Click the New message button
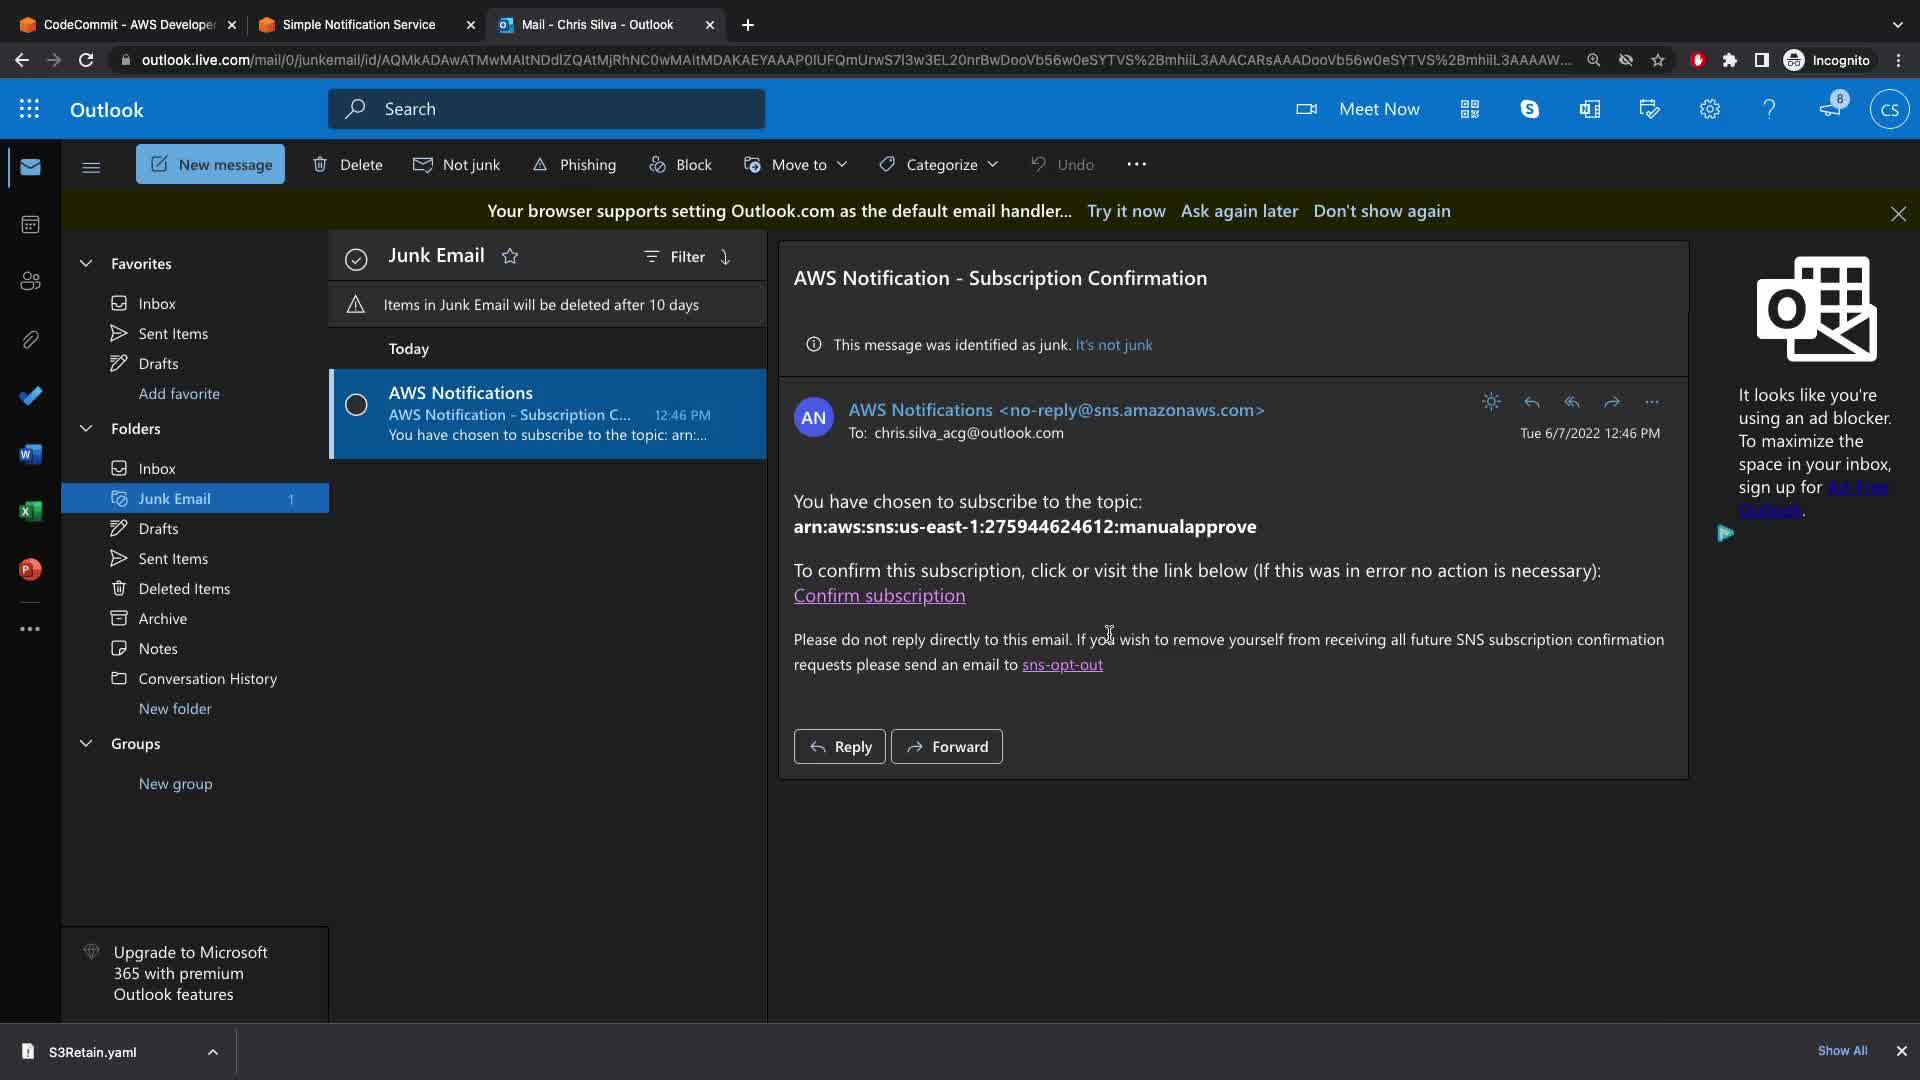Image resolution: width=1920 pixels, height=1080 pixels. point(210,164)
